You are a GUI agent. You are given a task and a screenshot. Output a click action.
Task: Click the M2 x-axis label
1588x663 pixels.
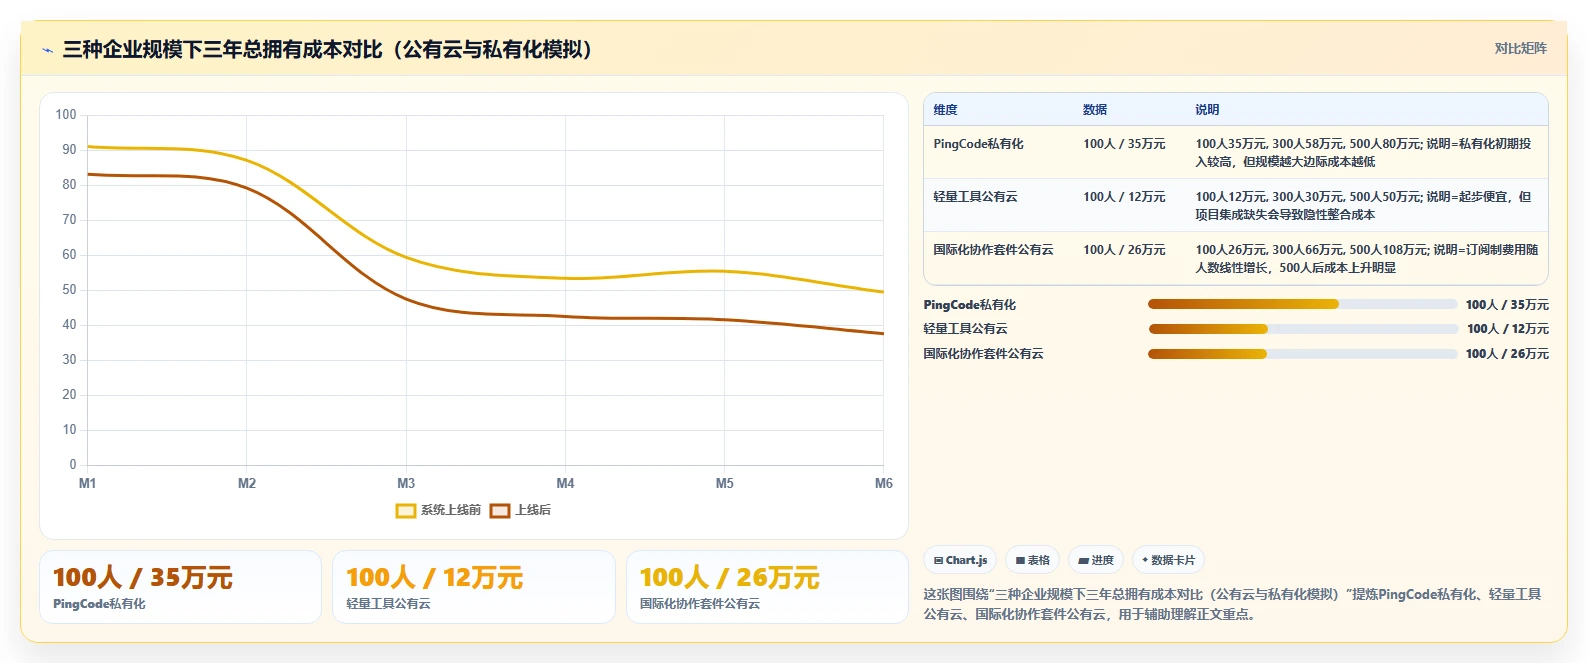point(247,484)
